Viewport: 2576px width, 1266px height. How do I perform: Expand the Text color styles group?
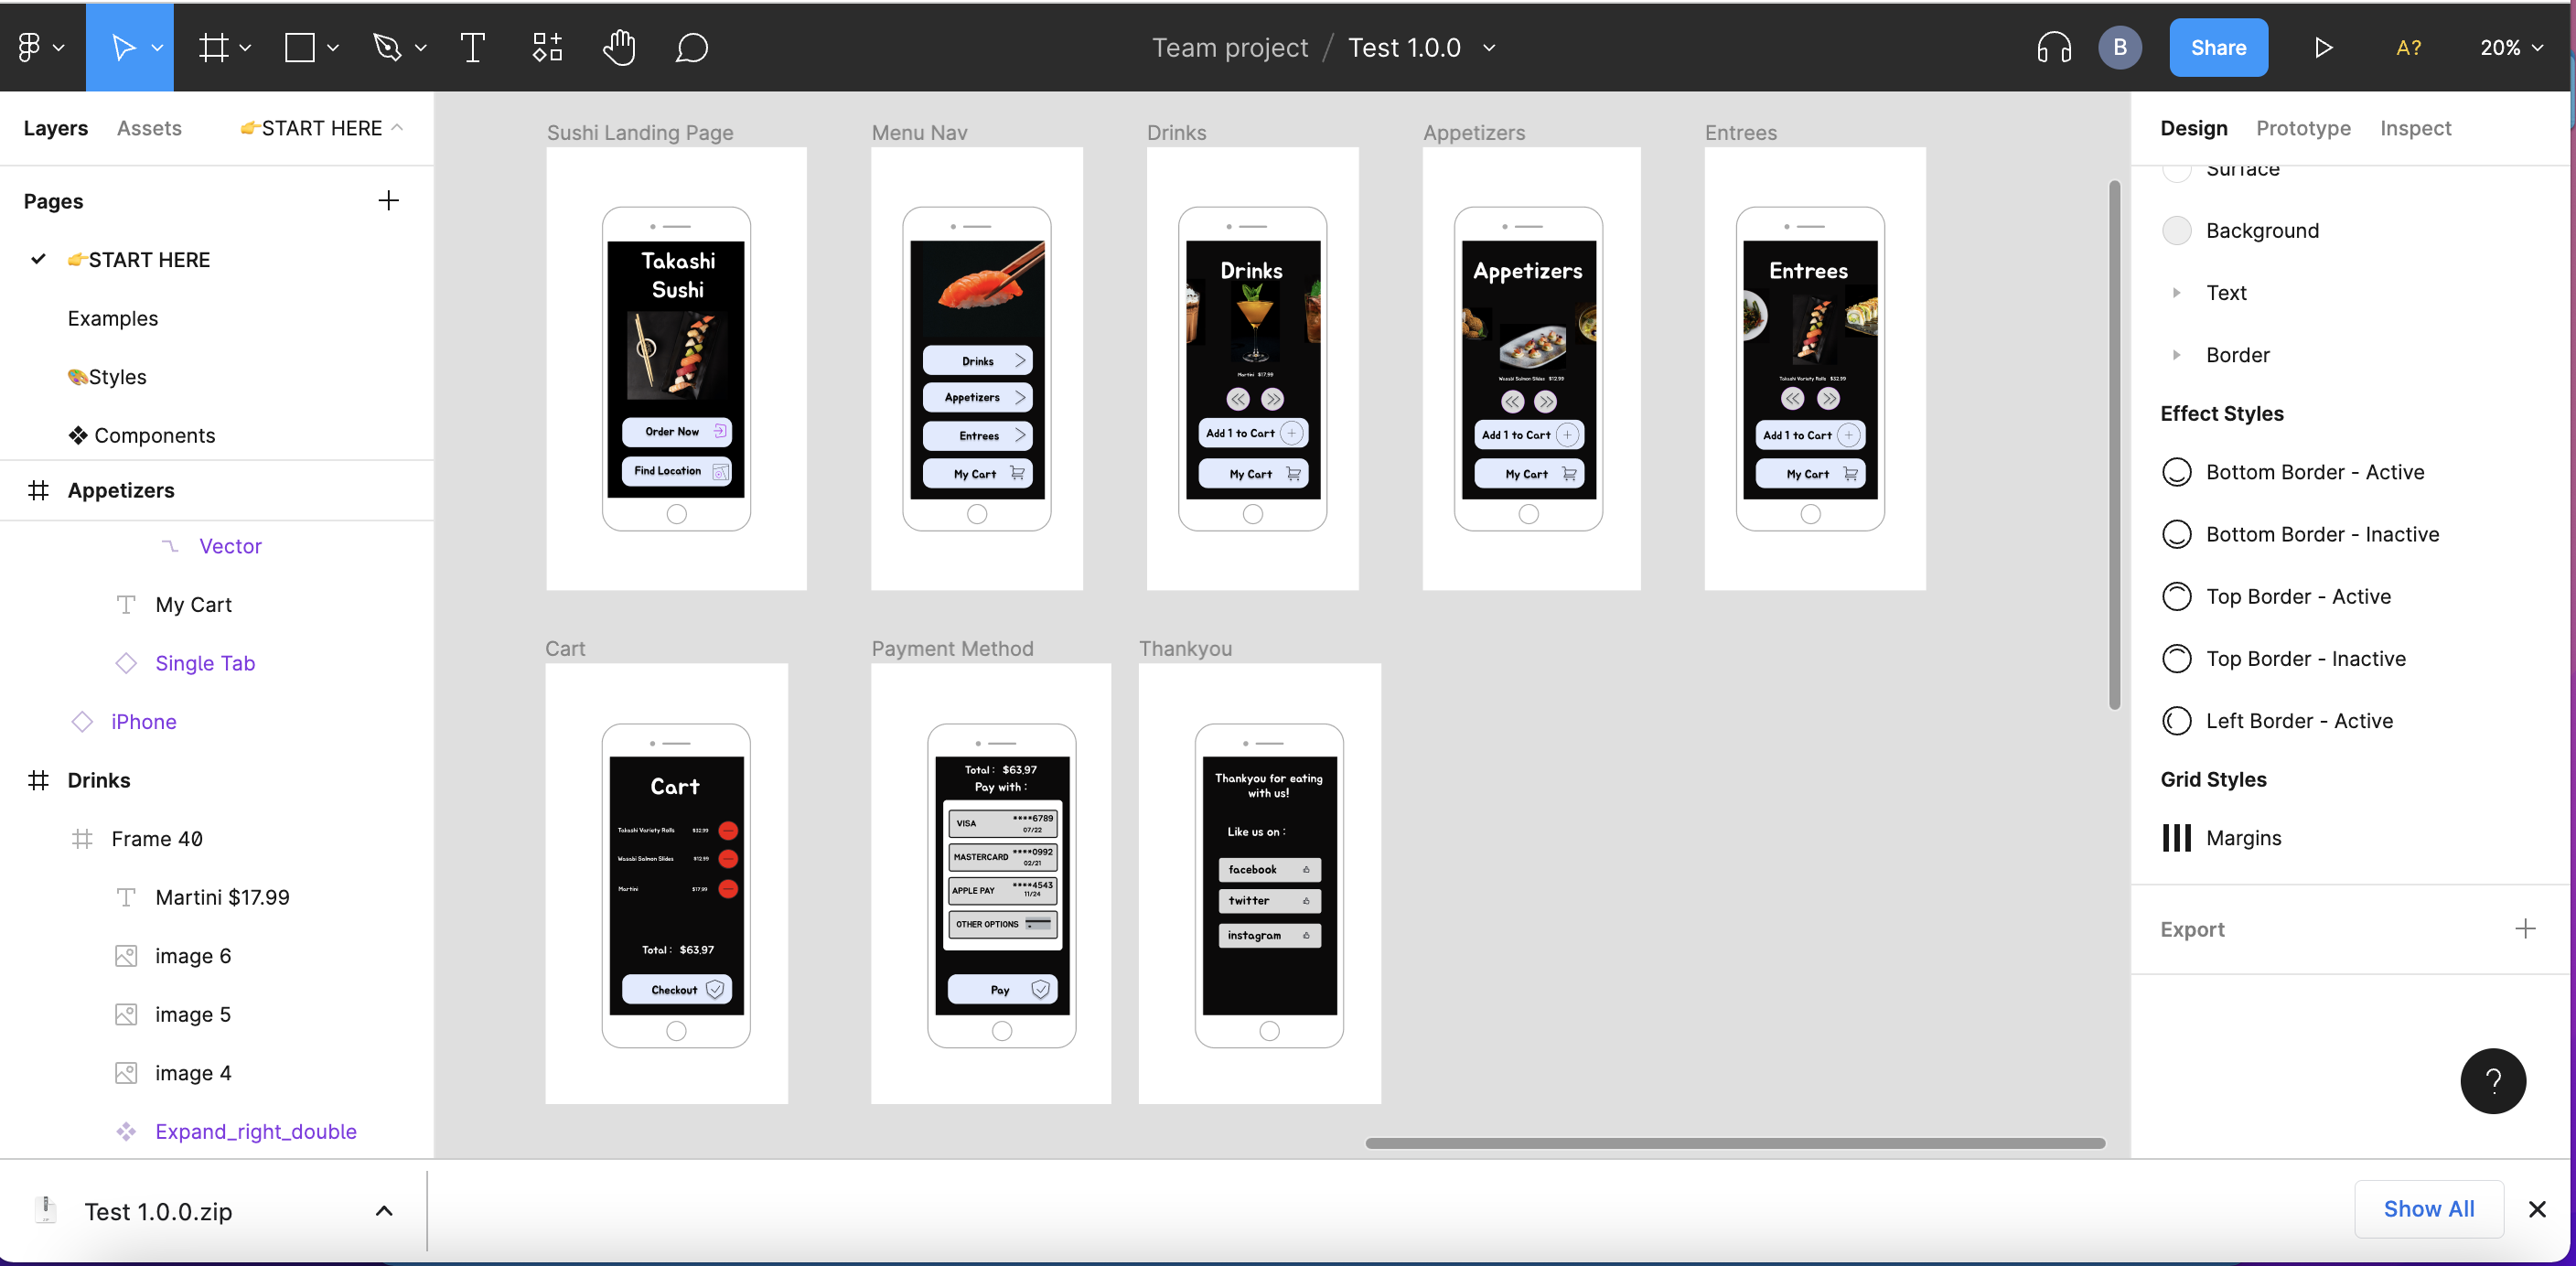[x=2176, y=293]
